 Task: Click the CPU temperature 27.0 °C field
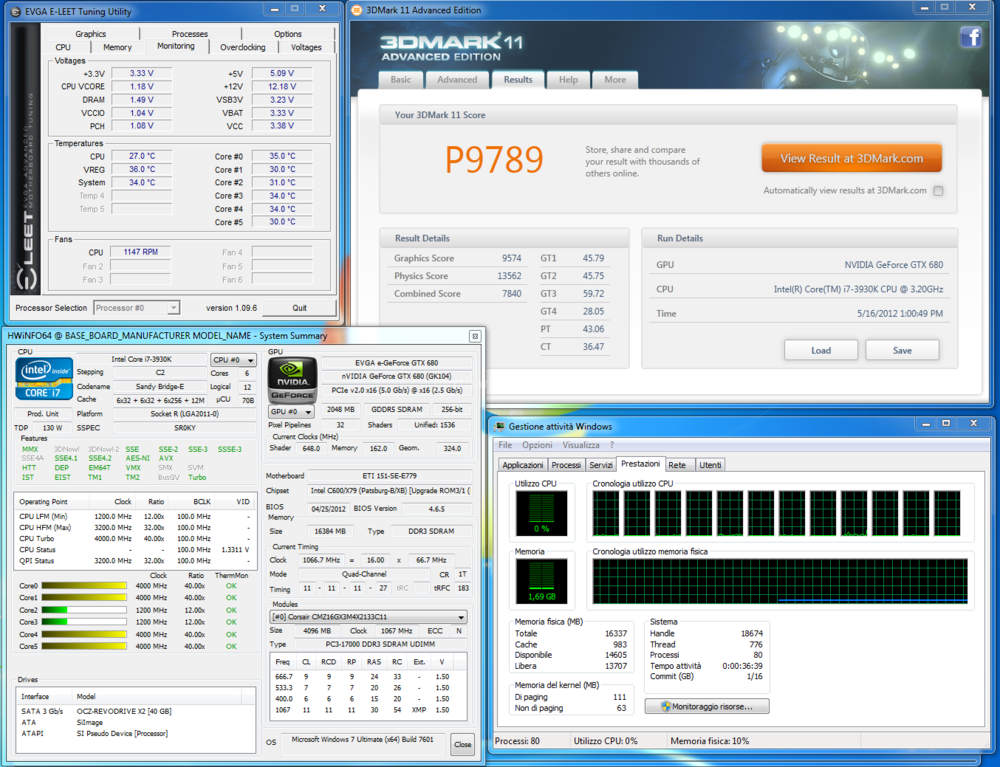click(x=142, y=156)
